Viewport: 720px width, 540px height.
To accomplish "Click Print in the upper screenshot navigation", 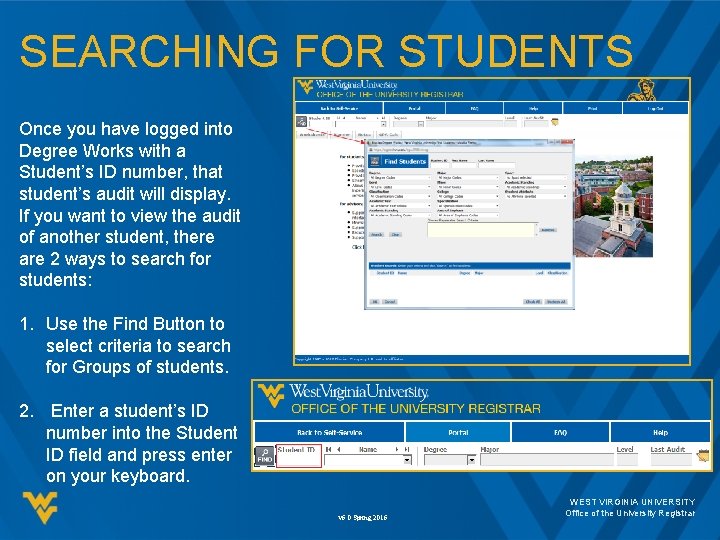I will [592, 108].
